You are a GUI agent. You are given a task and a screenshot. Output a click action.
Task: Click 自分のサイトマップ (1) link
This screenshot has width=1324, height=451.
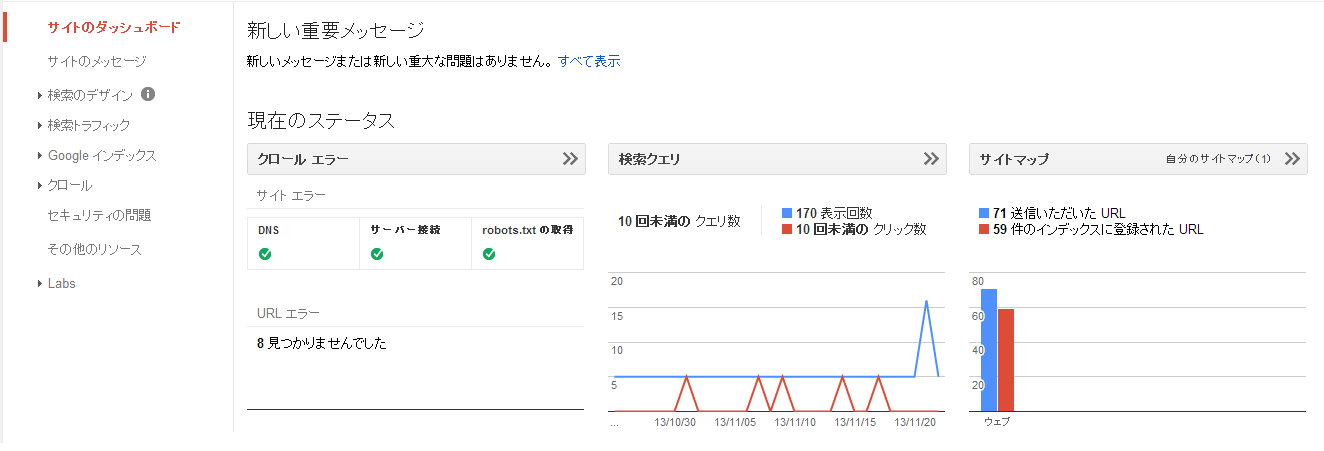(x=1218, y=159)
